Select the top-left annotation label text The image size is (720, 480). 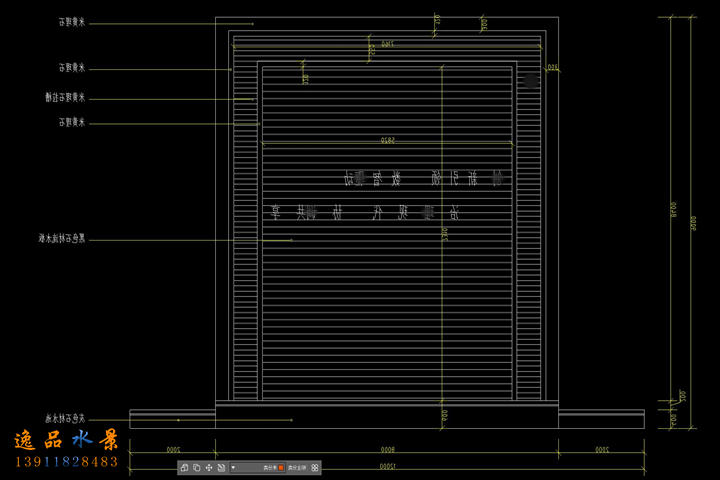click(73, 21)
